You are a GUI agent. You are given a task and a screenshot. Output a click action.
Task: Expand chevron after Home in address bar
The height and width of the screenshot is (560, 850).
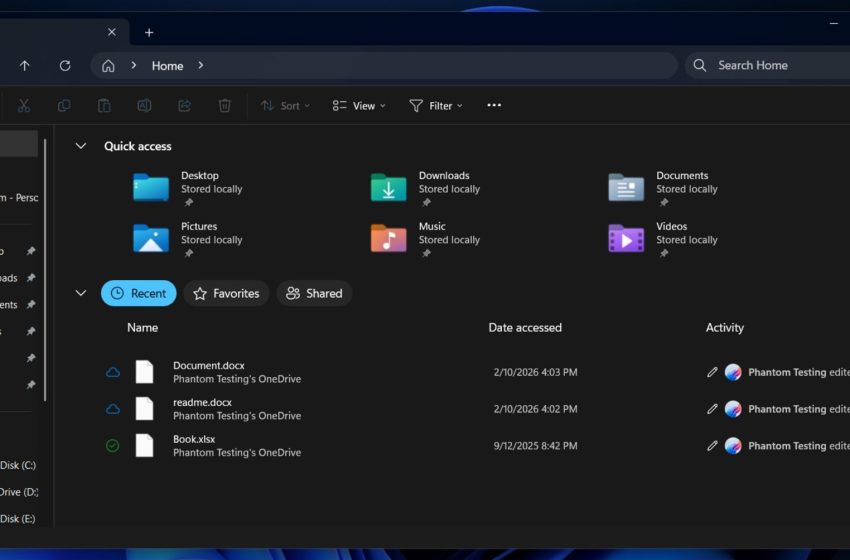click(x=201, y=65)
